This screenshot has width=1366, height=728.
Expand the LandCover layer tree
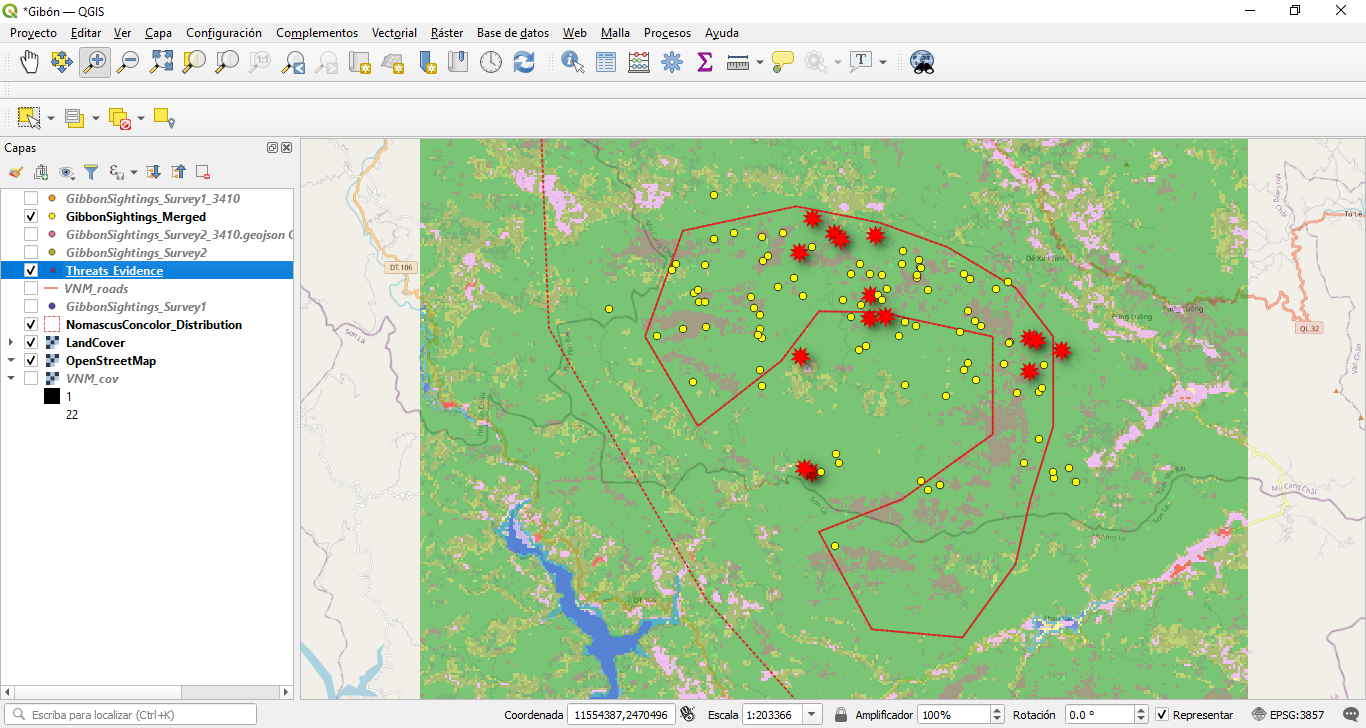pyautogui.click(x=11, y=343)
